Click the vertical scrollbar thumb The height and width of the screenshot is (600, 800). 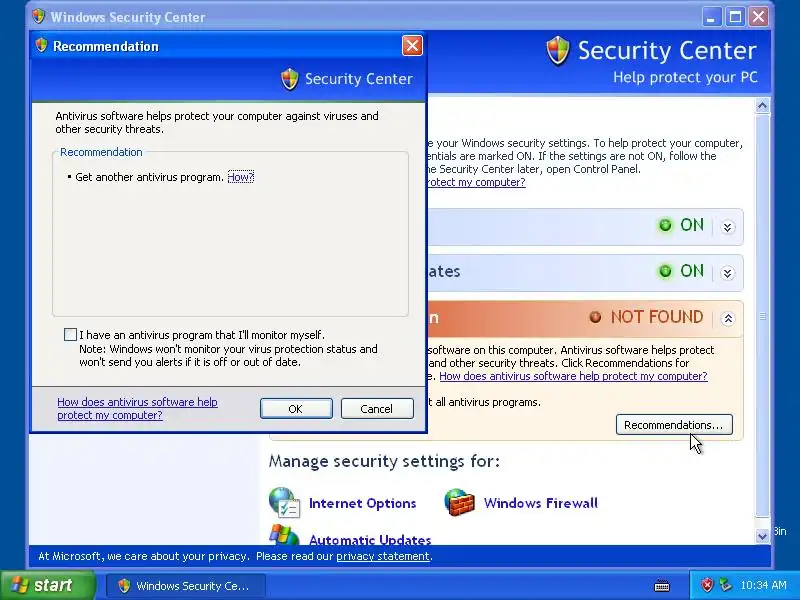coord(762,316)
